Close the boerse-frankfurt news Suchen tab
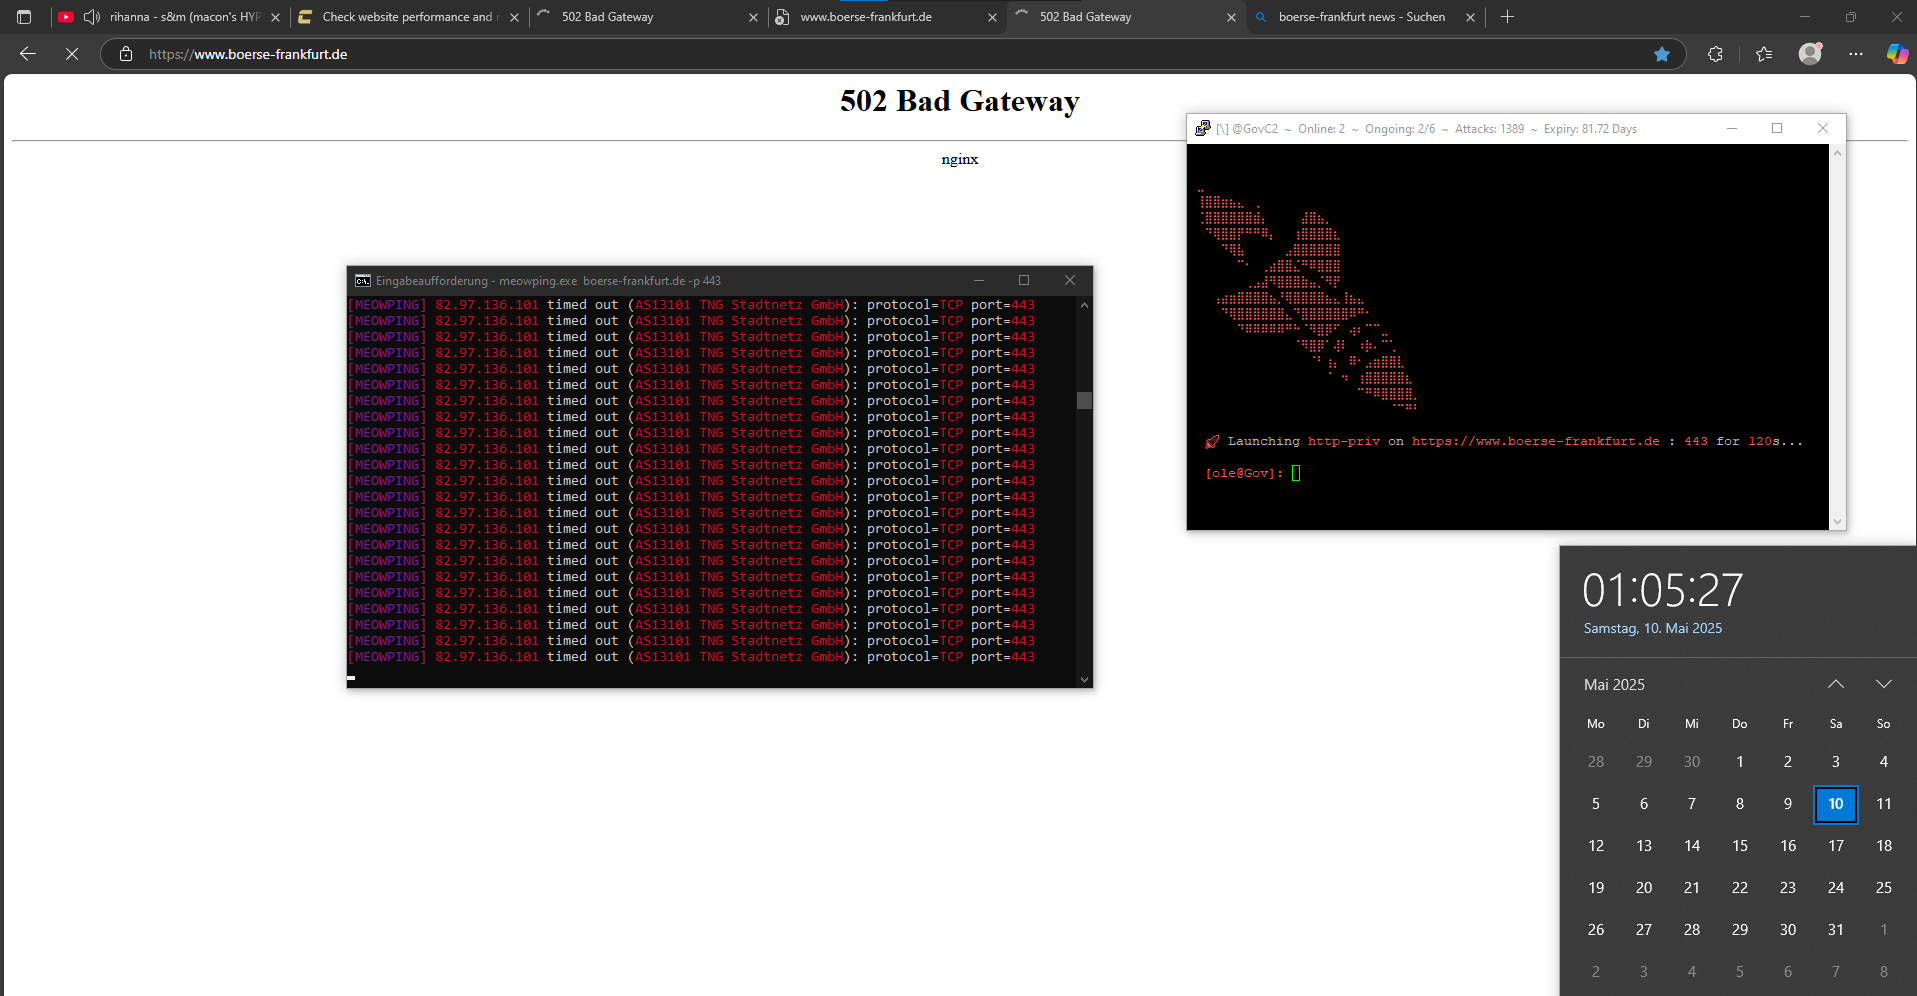 pyautogui.click(x=1471, y=17)
